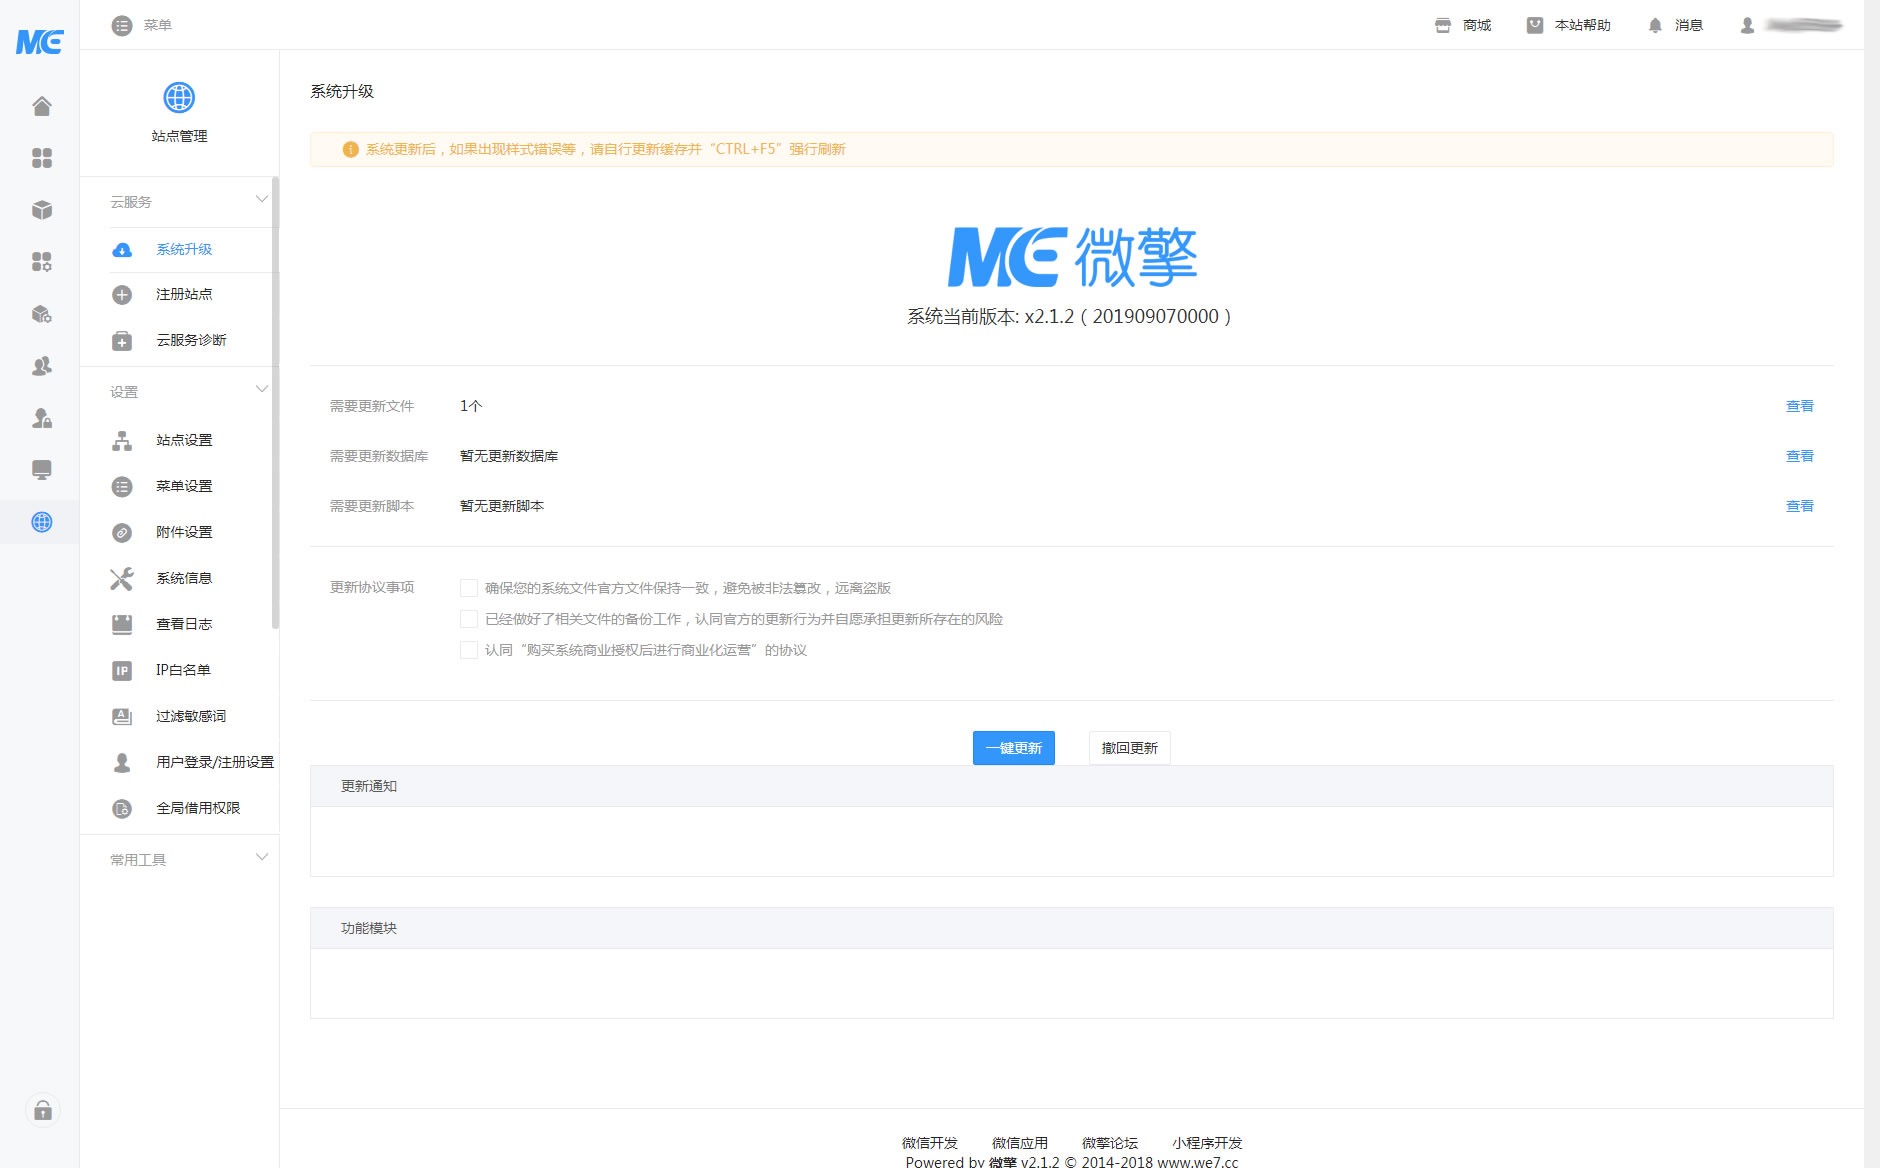The width and height of the screenshot is (1880, 1168).
Task: Open 系统升级 menu item
Action: pos(184,249)
